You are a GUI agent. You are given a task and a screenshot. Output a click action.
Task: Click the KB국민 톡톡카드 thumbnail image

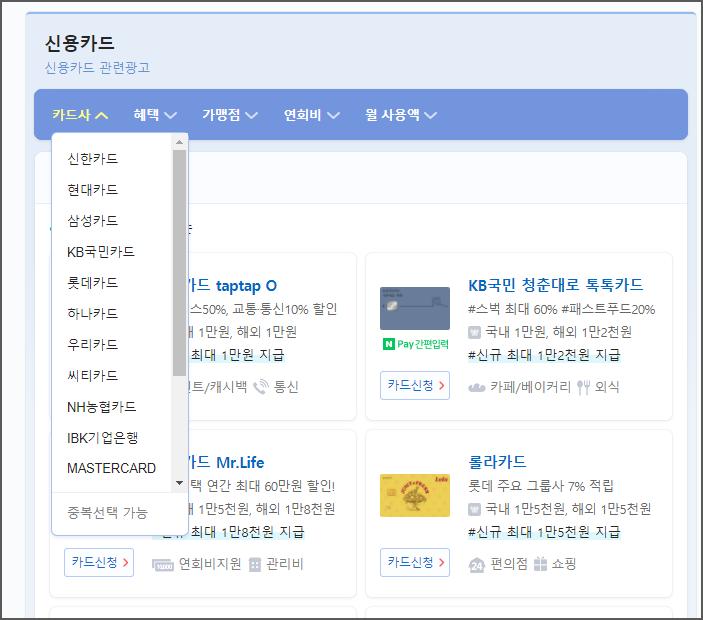point(415,308)
